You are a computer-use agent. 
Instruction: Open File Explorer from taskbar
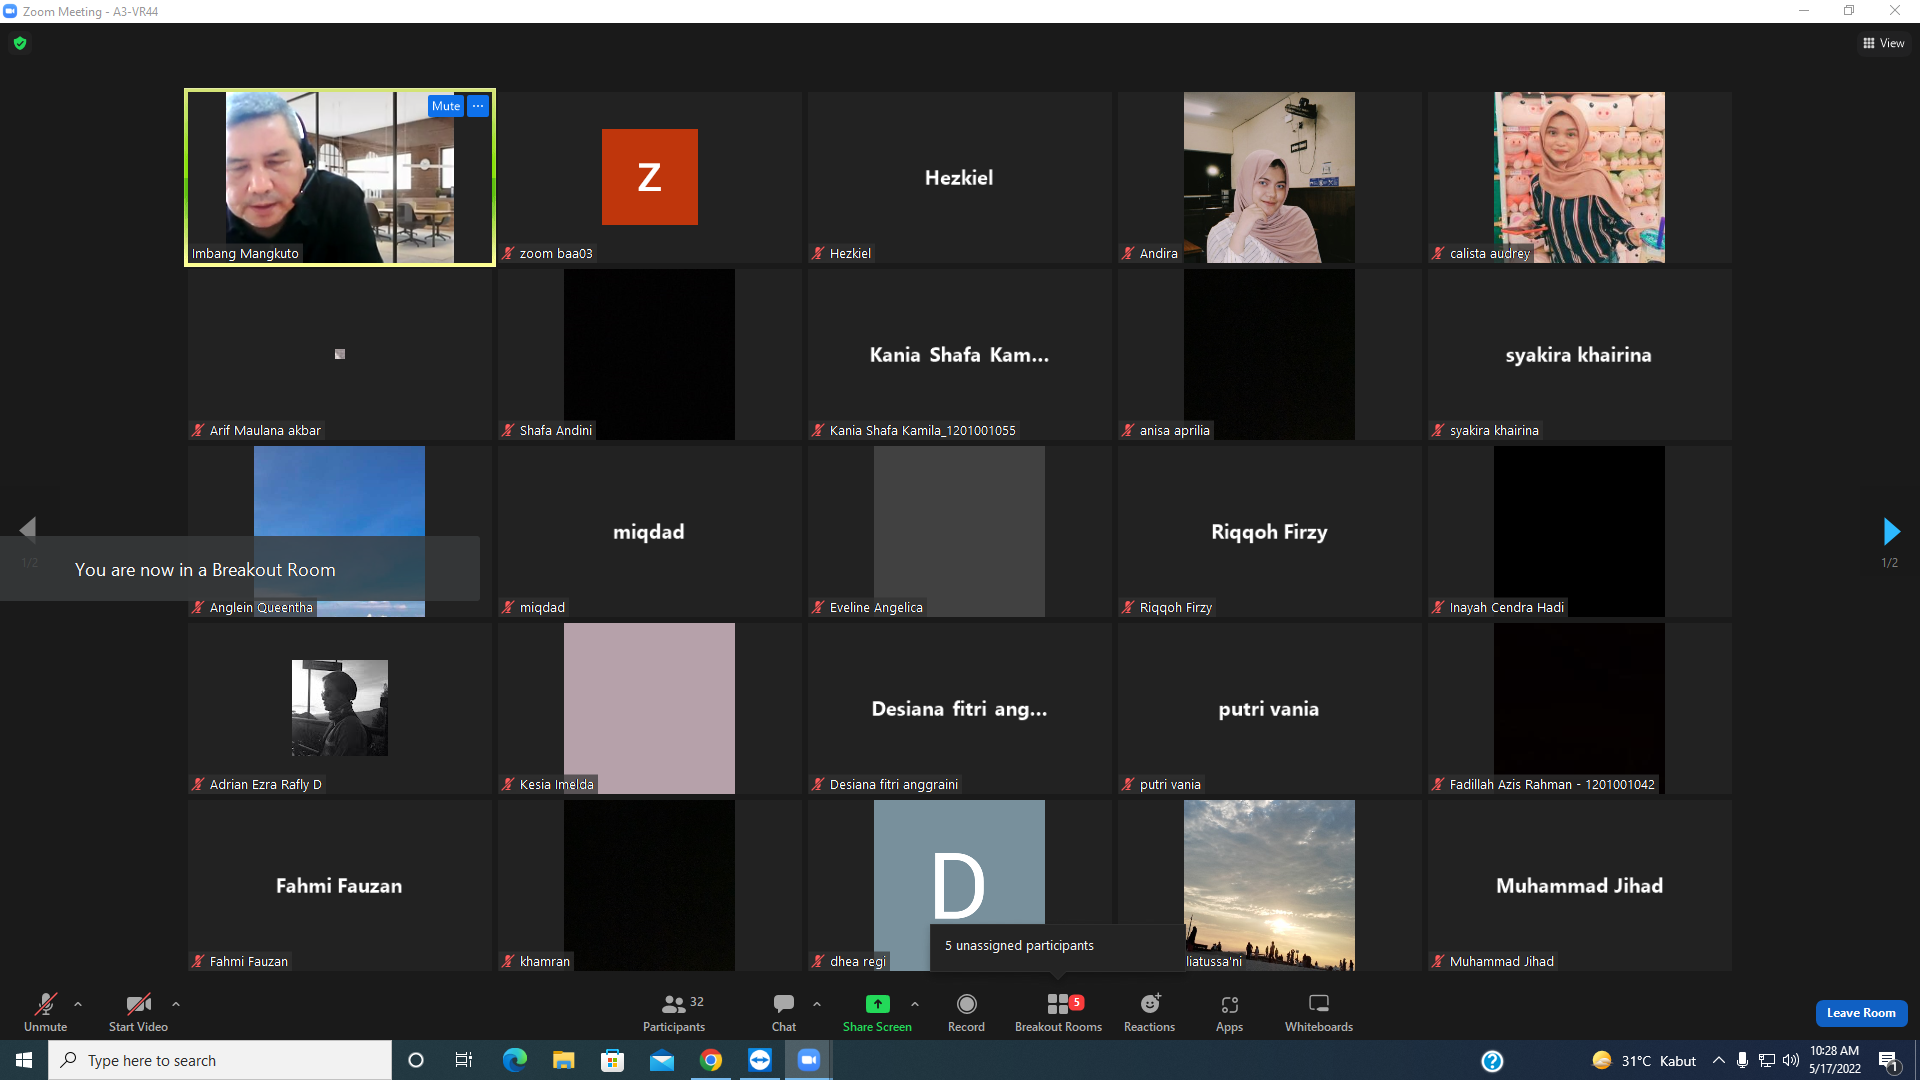pyautogui.click(x=563, y=1060)
